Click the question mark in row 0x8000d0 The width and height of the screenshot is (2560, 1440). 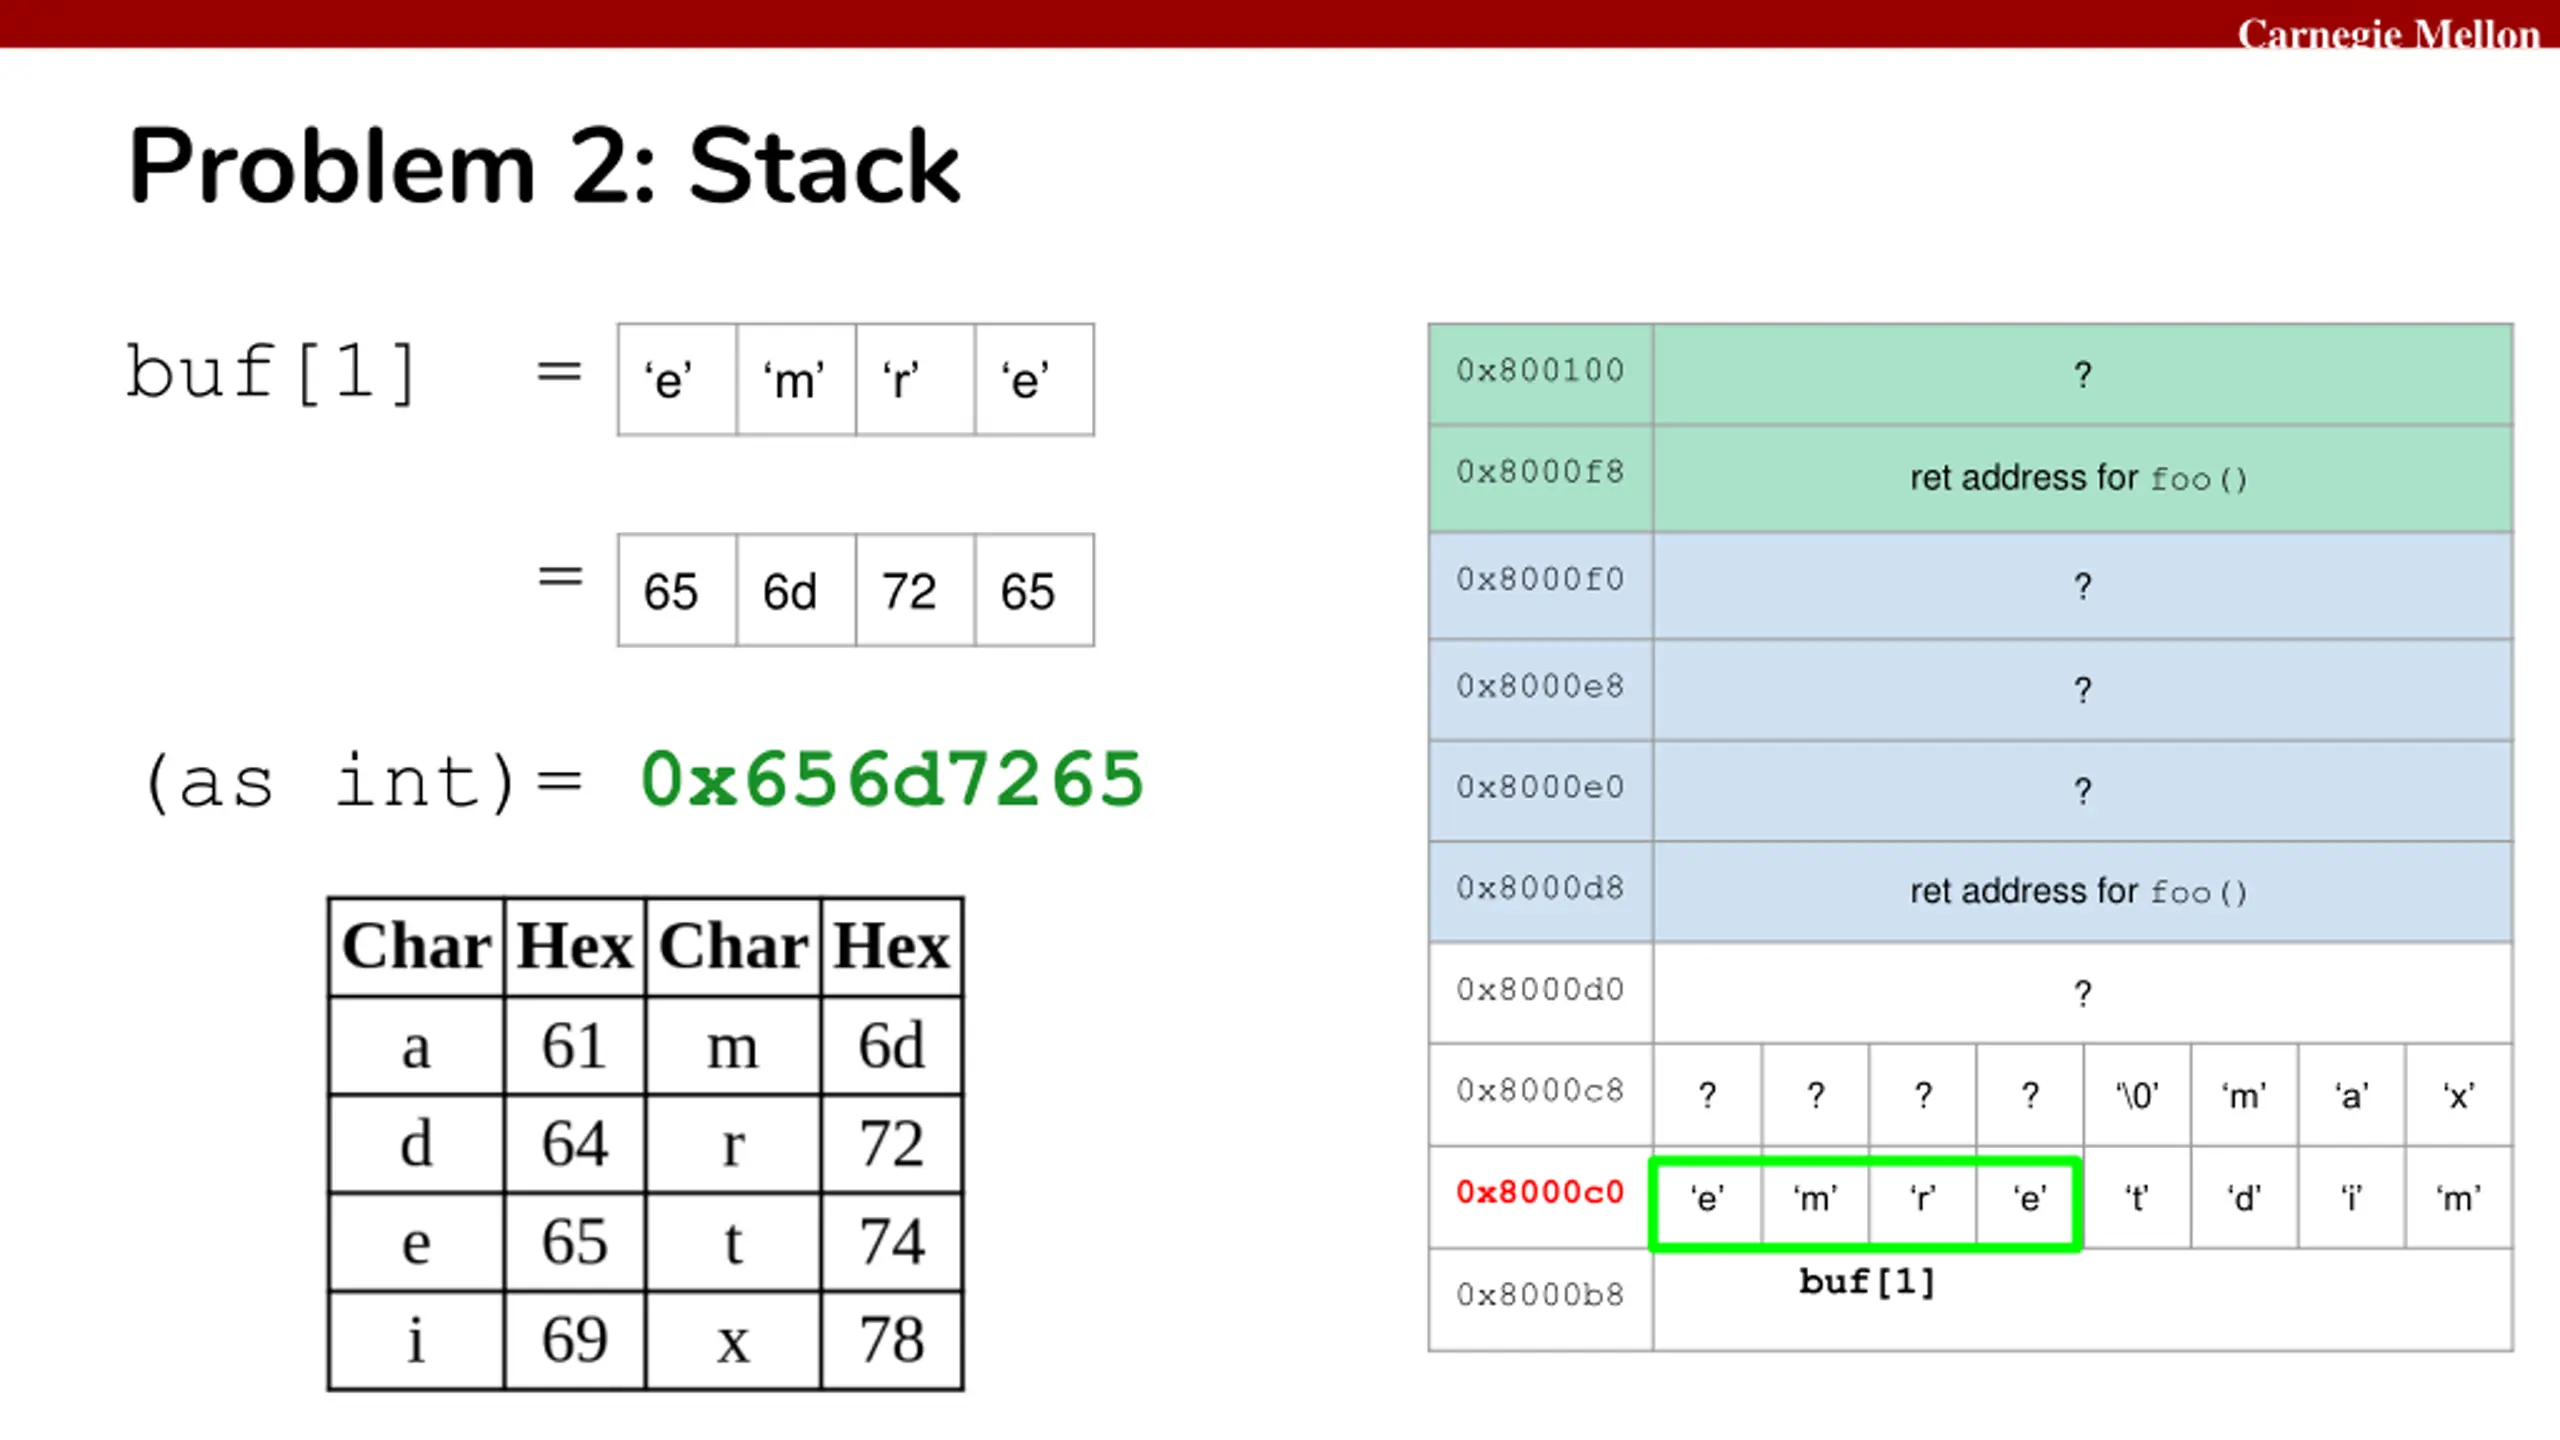point(2082,994)
